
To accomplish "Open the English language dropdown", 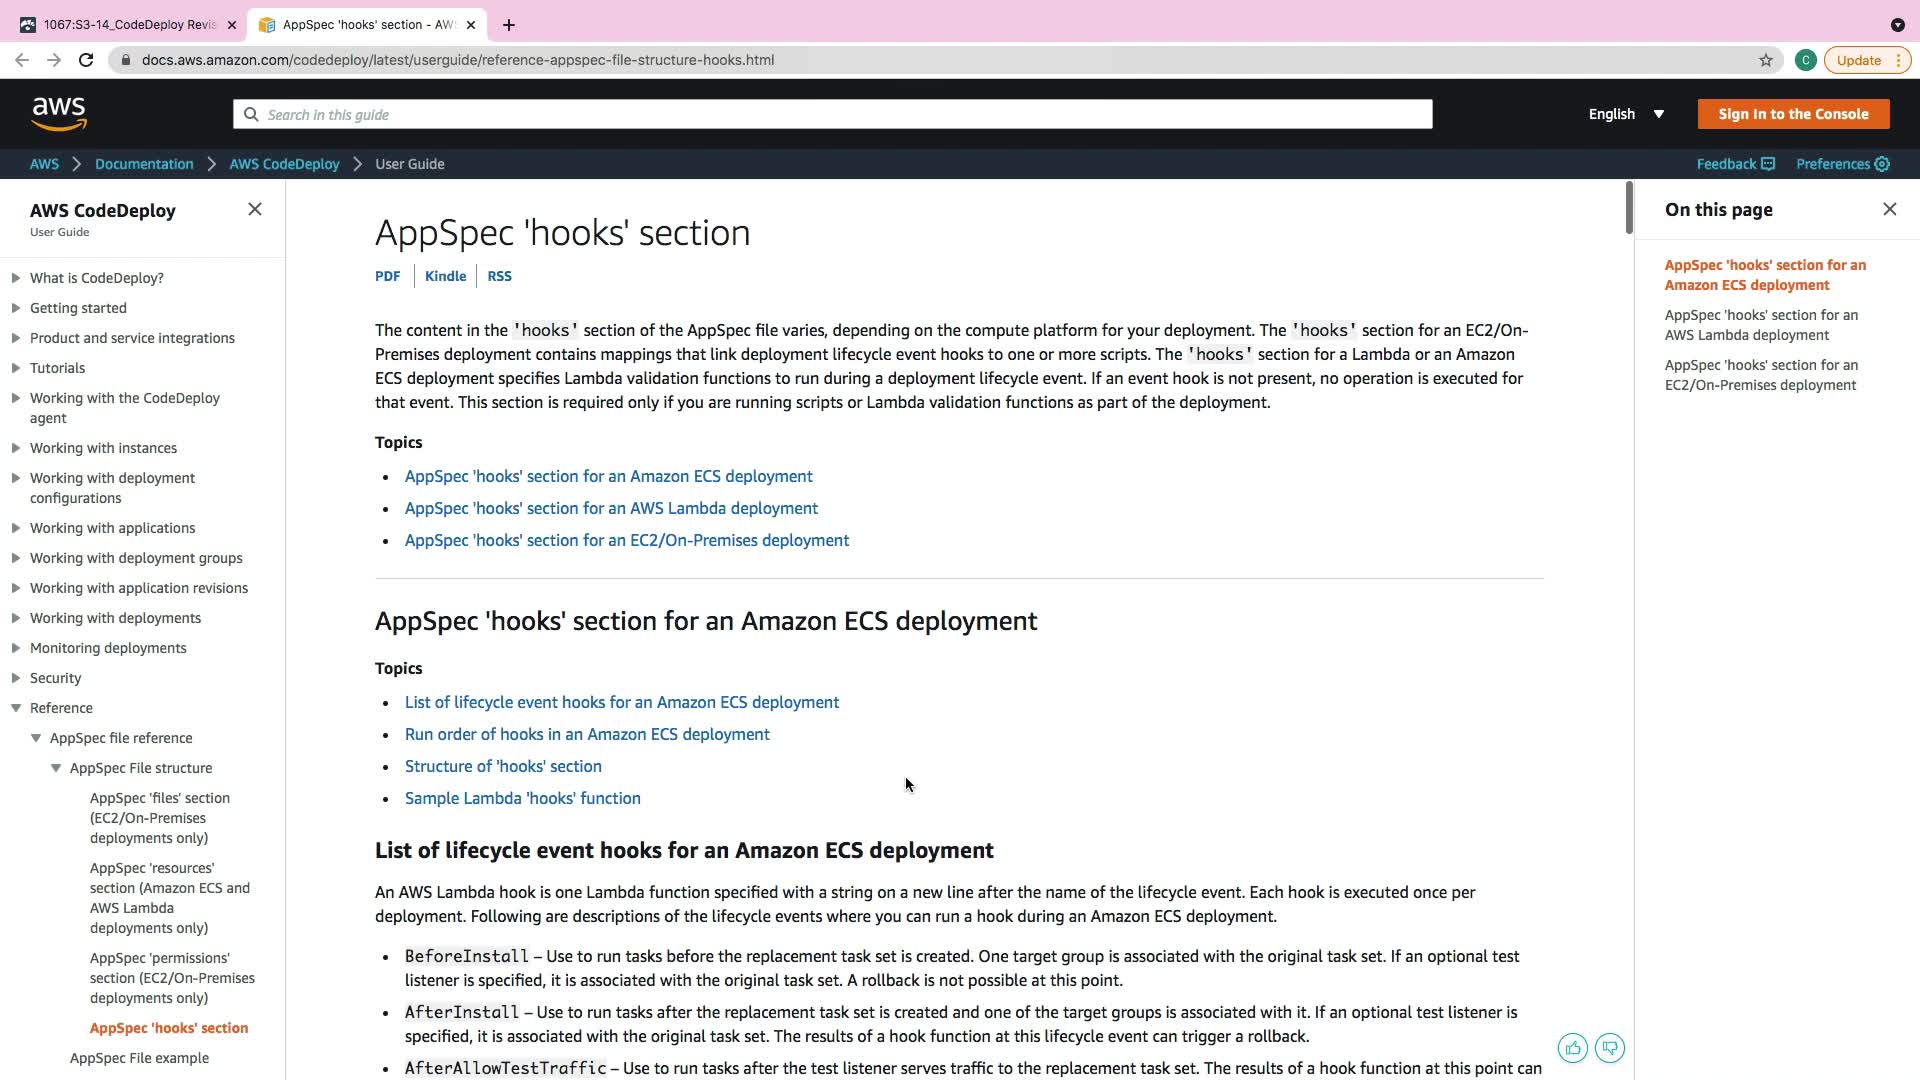I will coord(1626,114).
